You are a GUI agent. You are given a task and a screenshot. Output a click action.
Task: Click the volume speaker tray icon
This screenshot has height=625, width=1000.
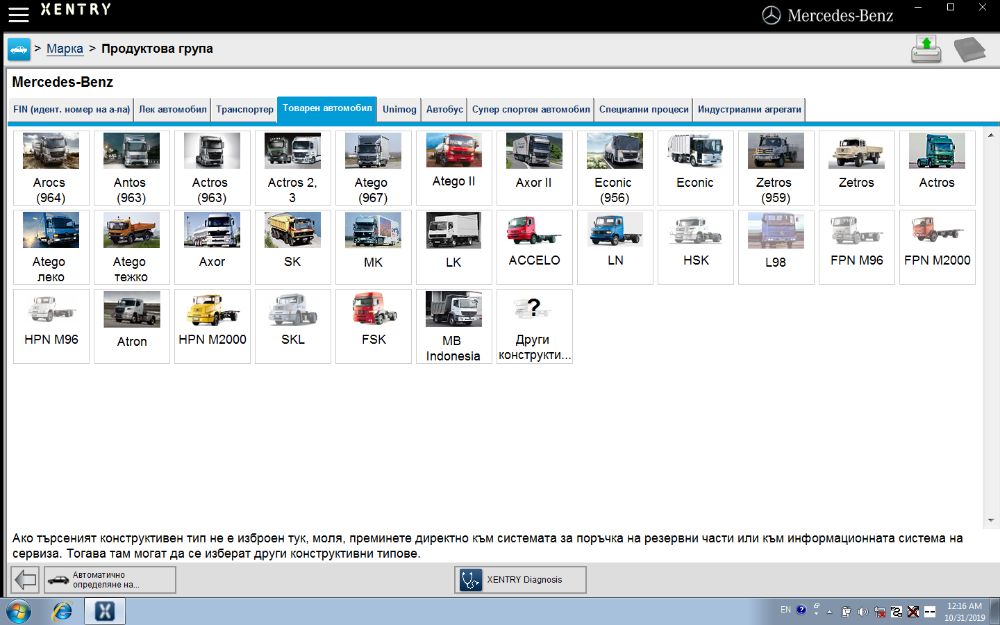pyautogui.click(x=862, y=612)
